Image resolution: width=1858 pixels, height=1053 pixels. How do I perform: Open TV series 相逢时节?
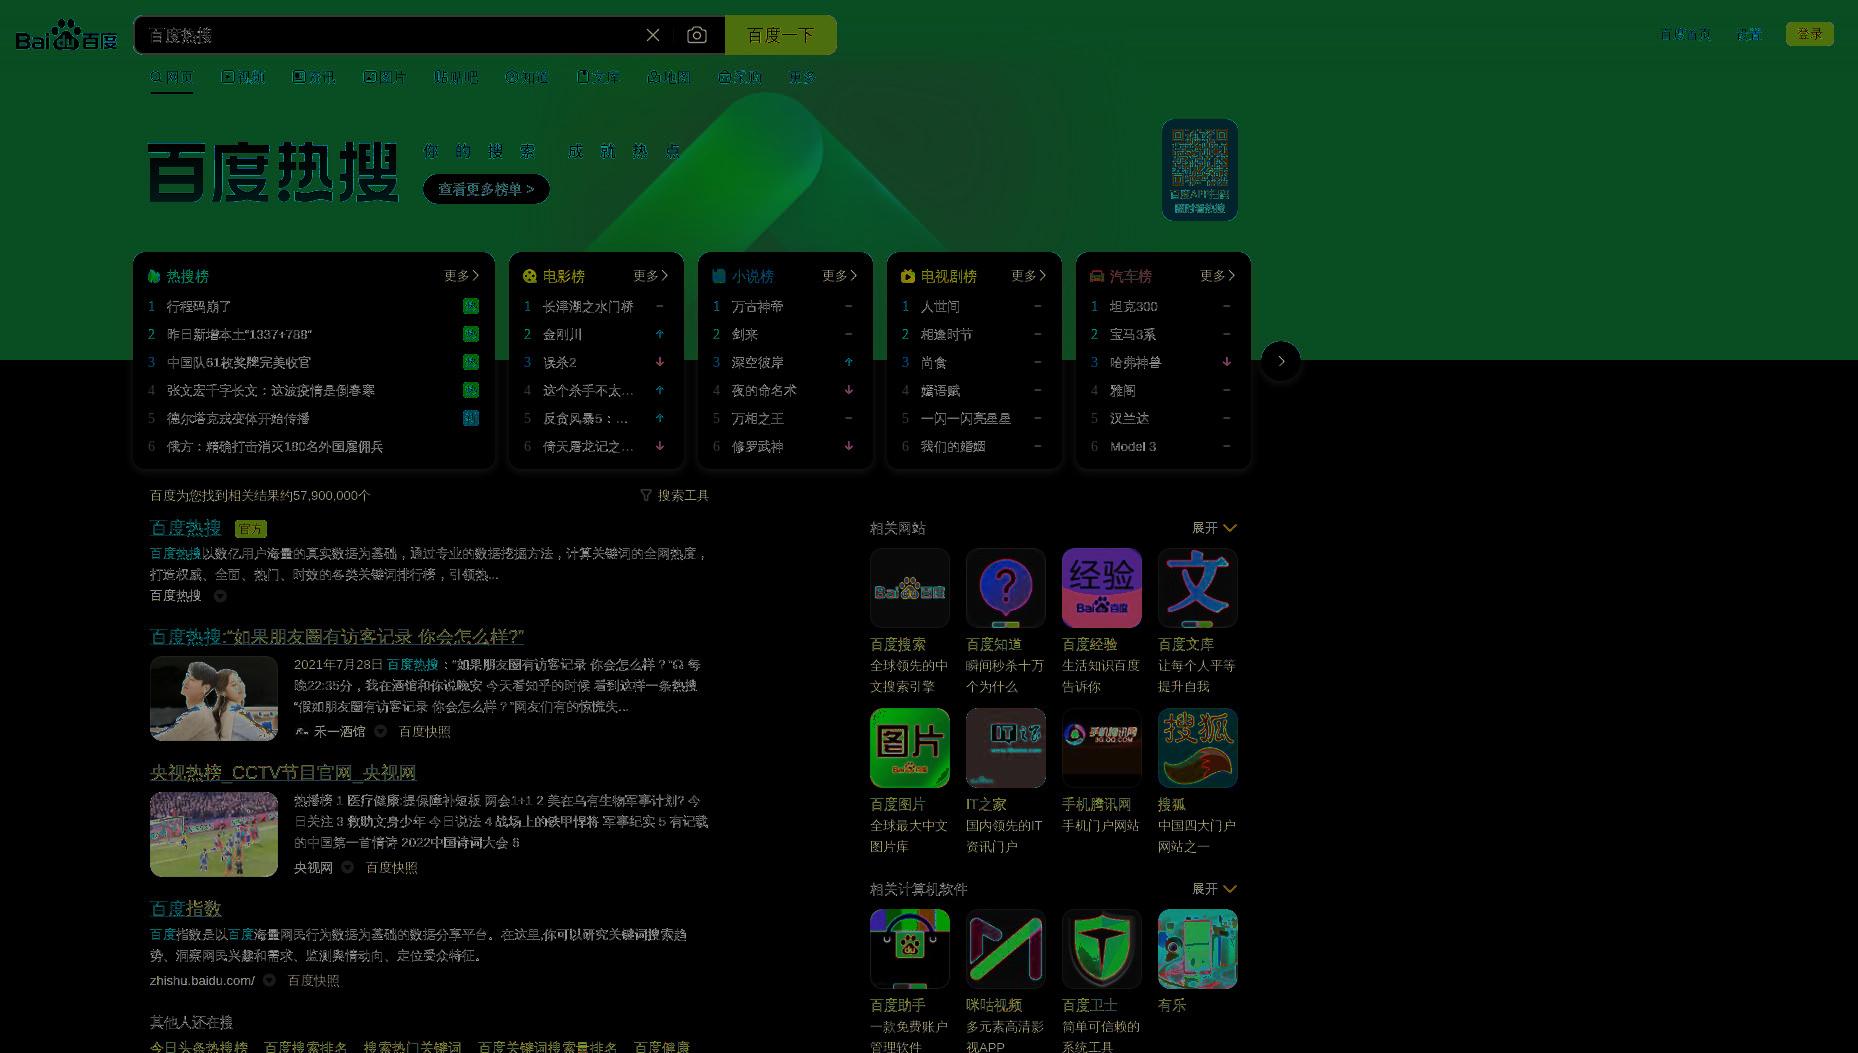(947, 334)
